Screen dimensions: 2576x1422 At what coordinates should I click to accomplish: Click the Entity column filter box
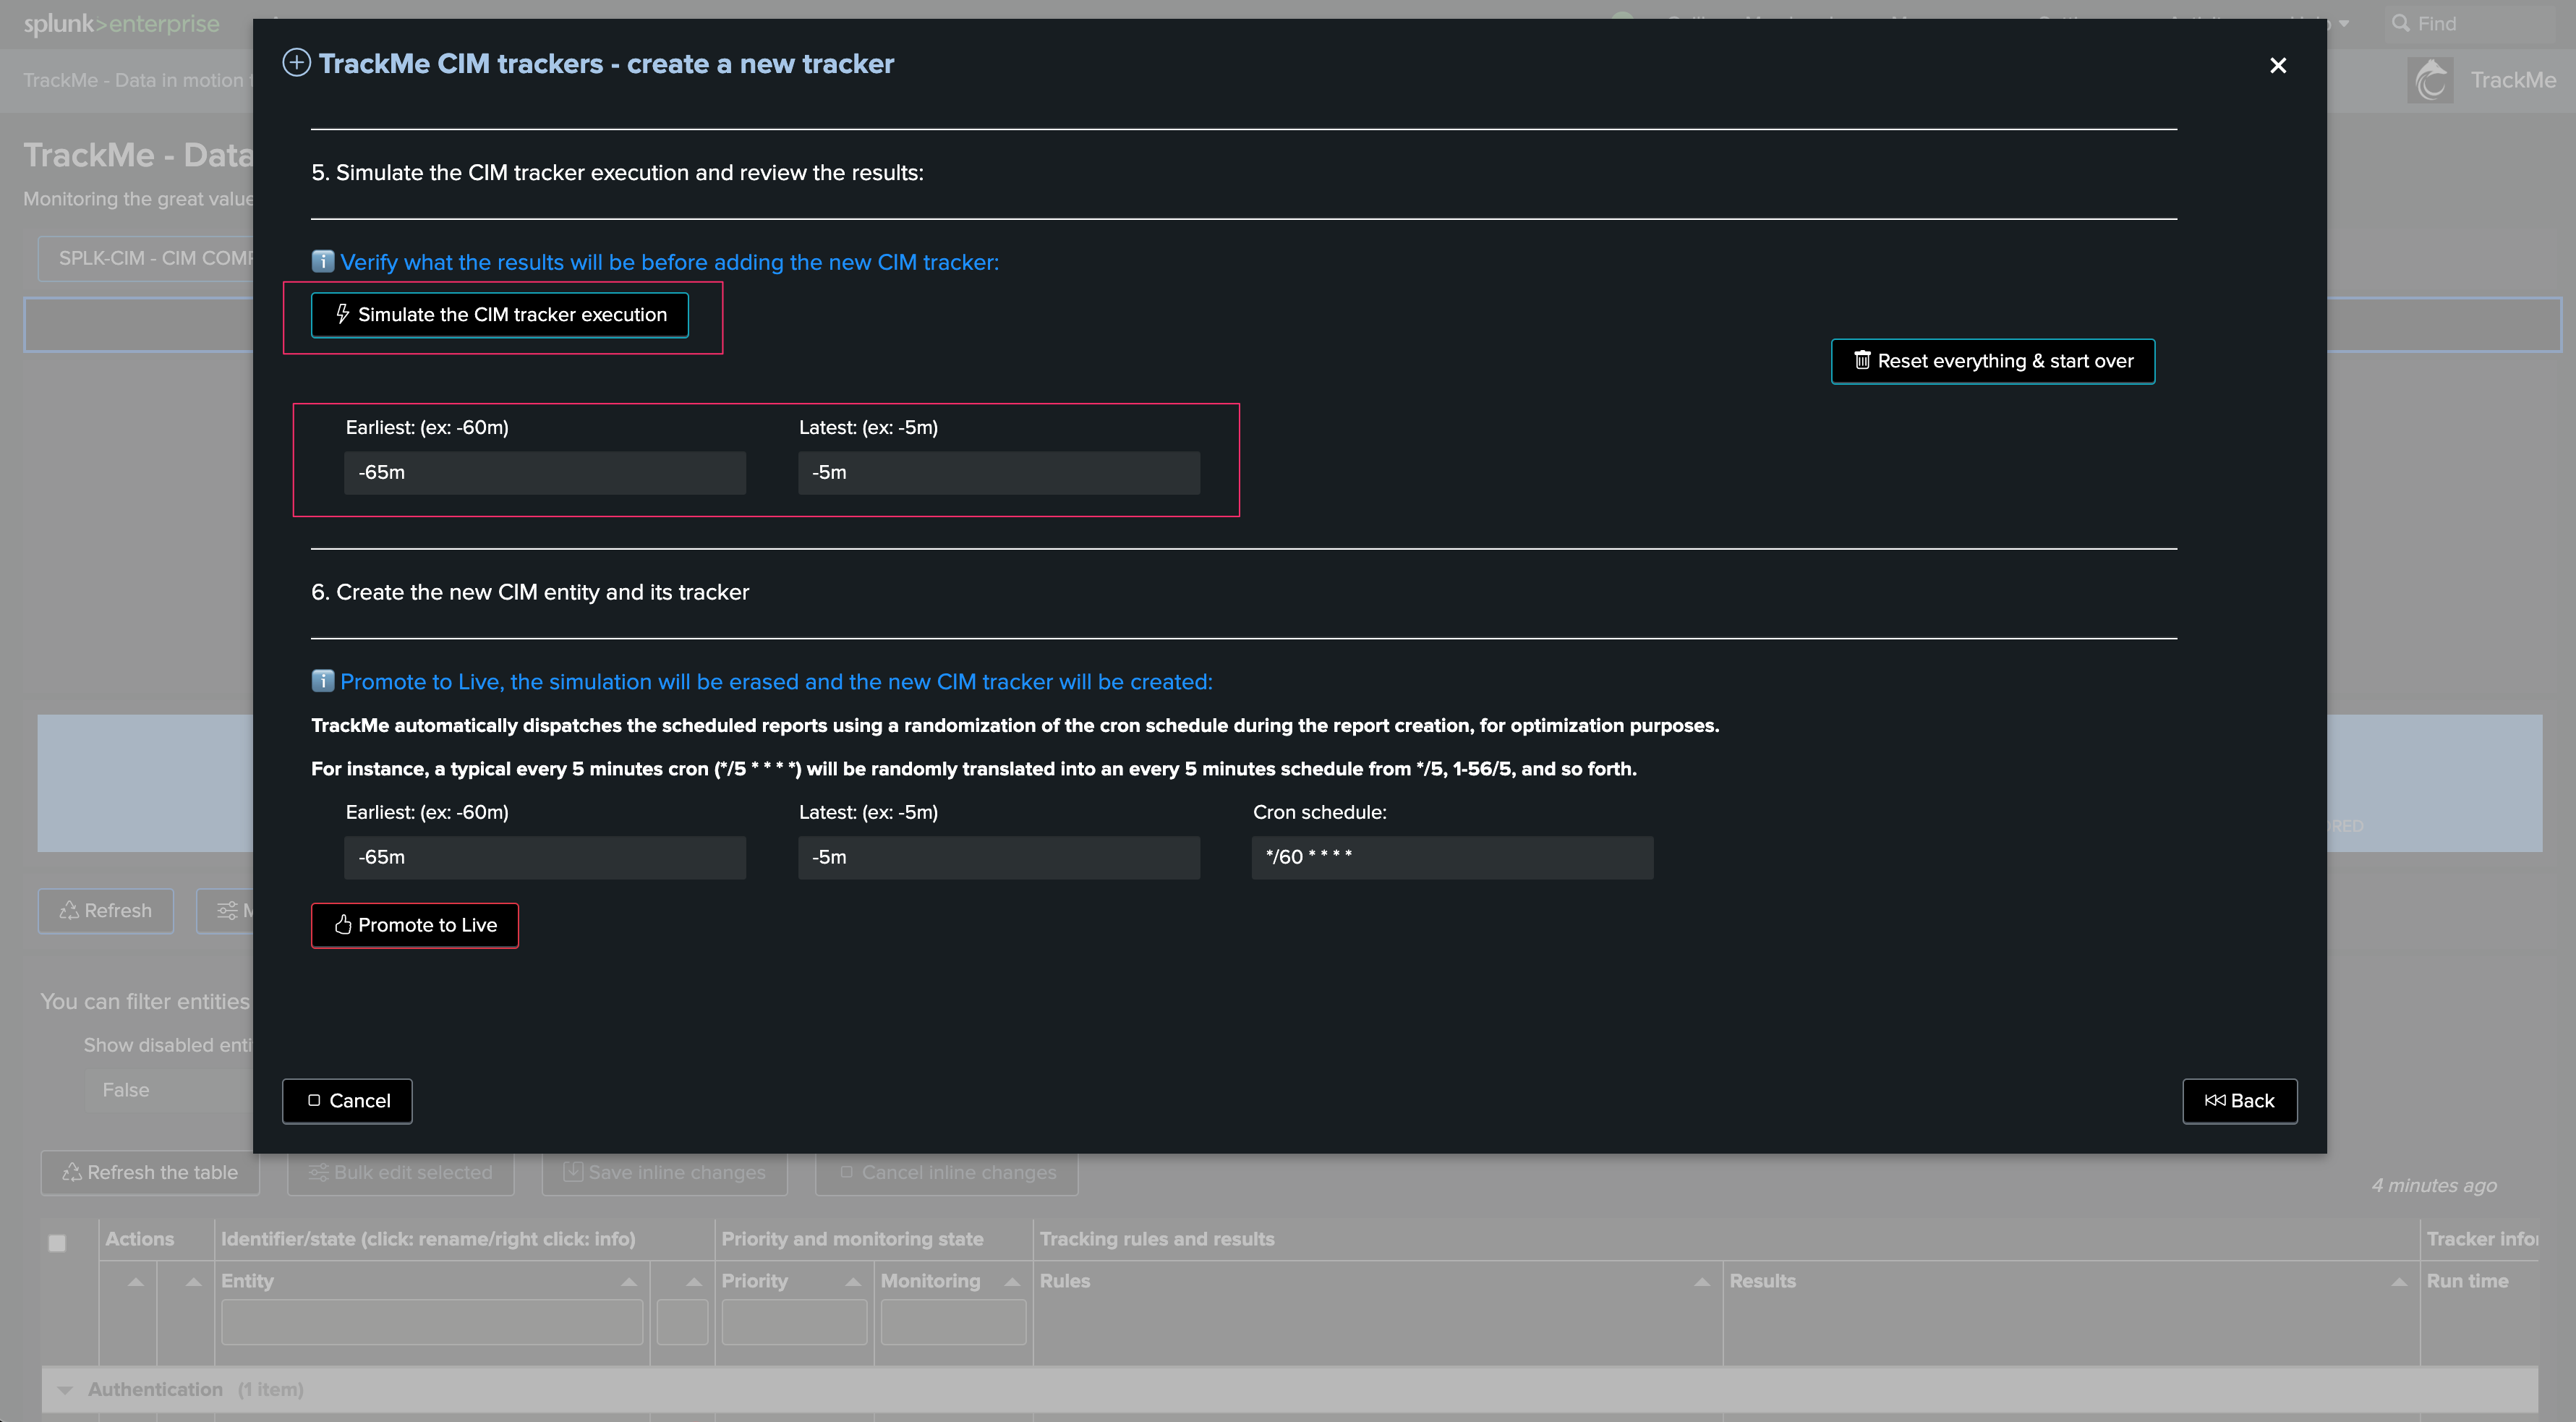click(x=432, y=1322)
